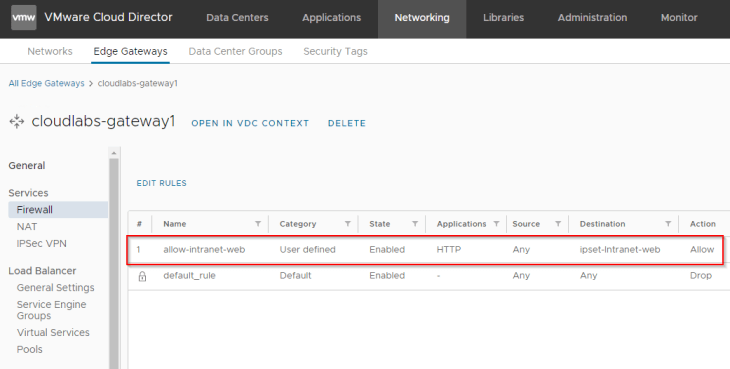Viewport: 730px width, 369px height.
Task: Click the gateway arrows icon beside cloudlabs-gateway1
Action: click(x=17, y=122)
